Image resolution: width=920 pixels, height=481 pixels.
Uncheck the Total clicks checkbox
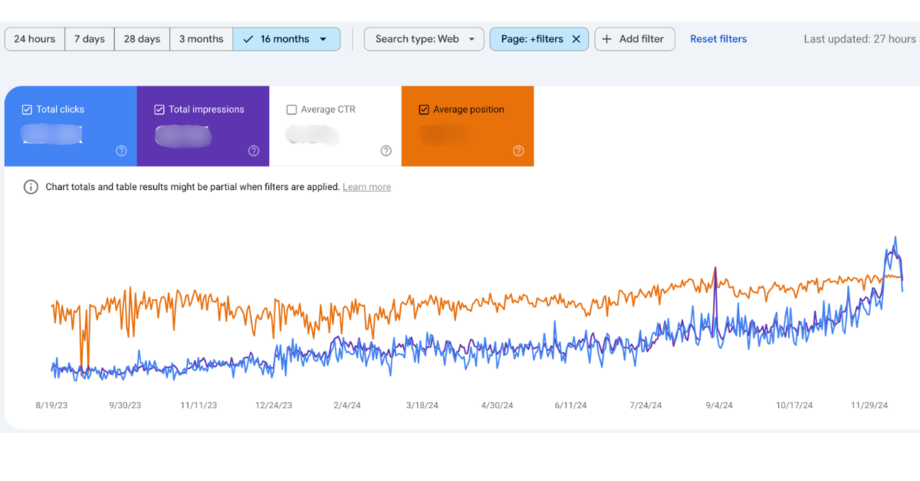coord(27,110)
